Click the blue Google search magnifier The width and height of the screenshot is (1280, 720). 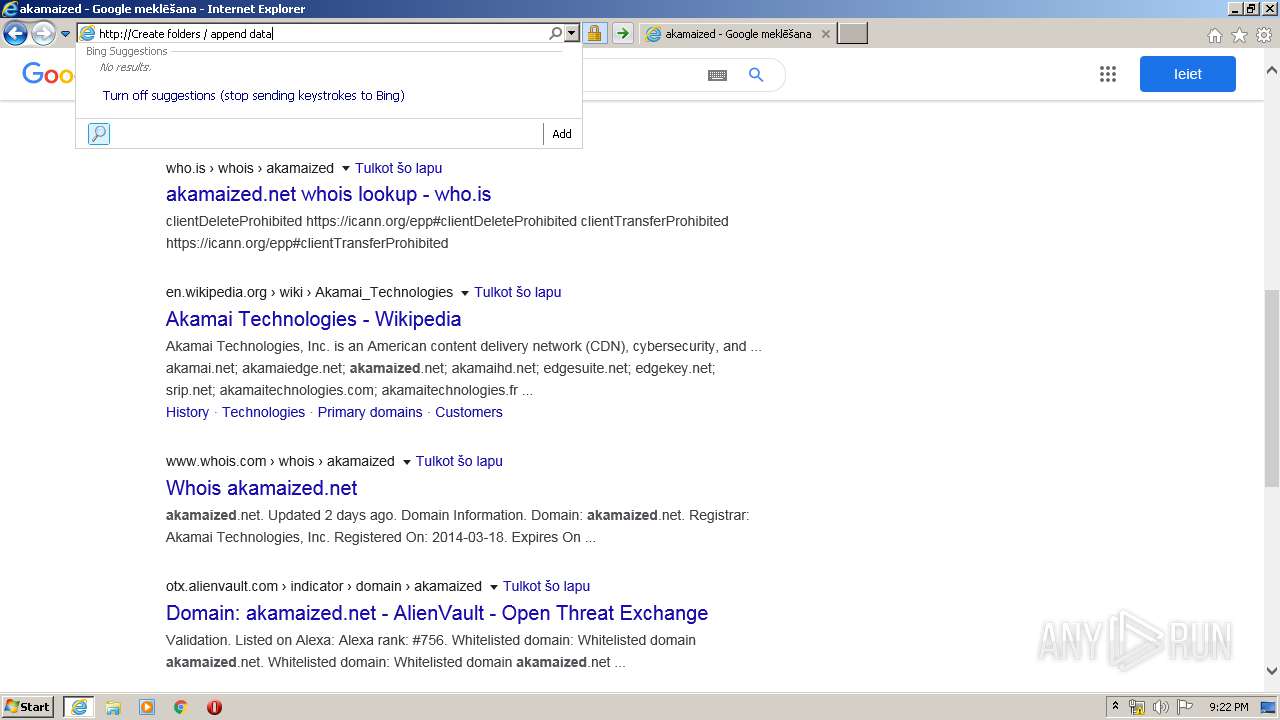point(756,75)
